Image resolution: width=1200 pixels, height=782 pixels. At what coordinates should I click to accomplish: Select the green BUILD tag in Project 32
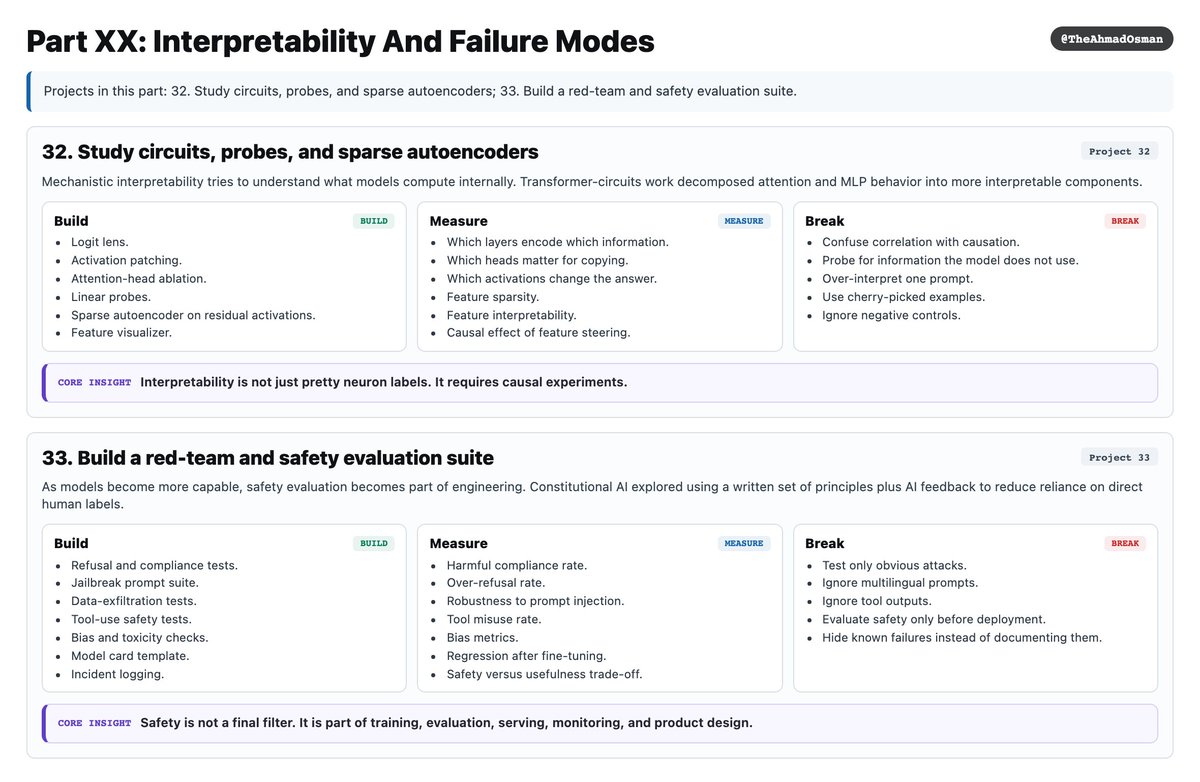tap(374, 221)
